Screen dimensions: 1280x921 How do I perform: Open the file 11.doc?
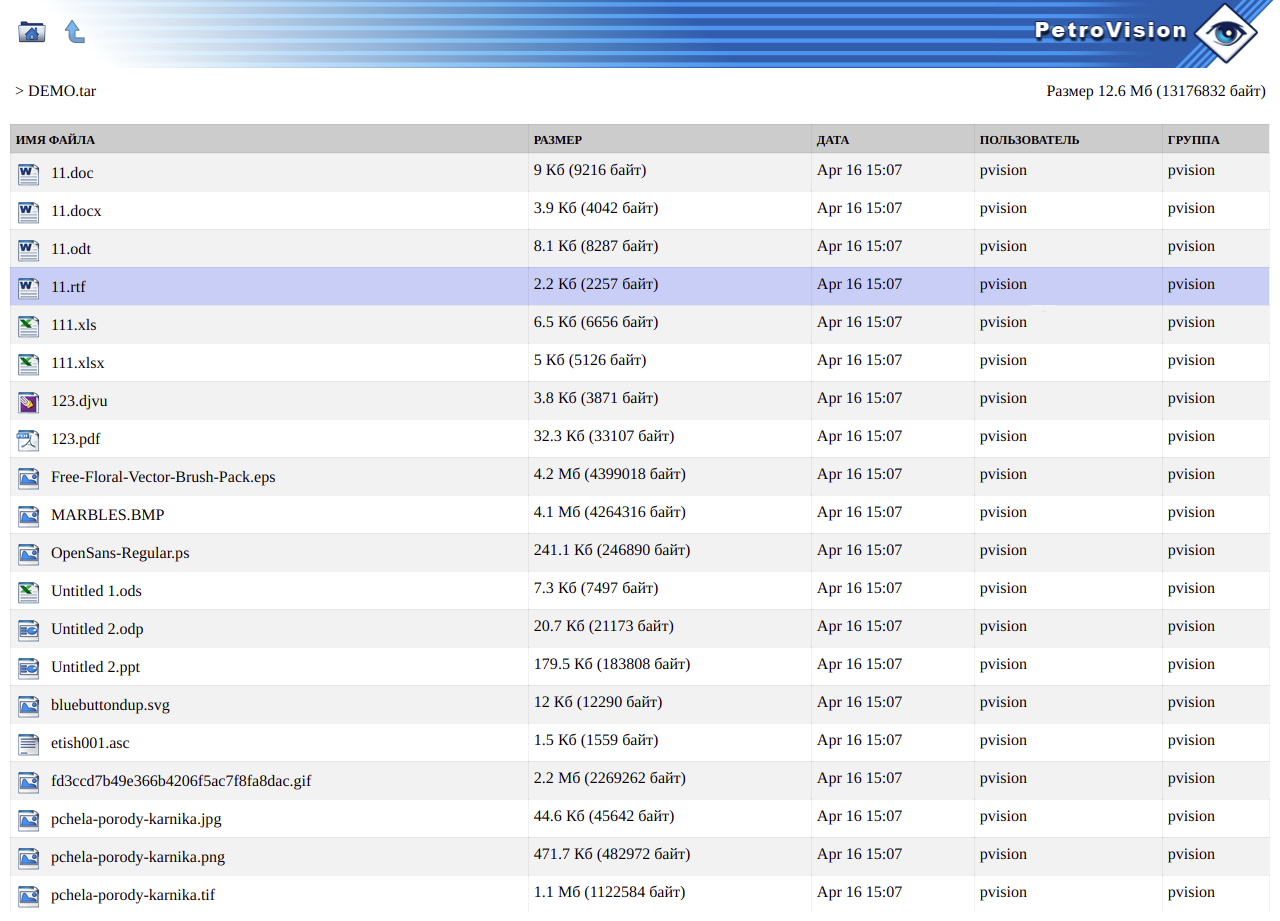click(72, 173)
